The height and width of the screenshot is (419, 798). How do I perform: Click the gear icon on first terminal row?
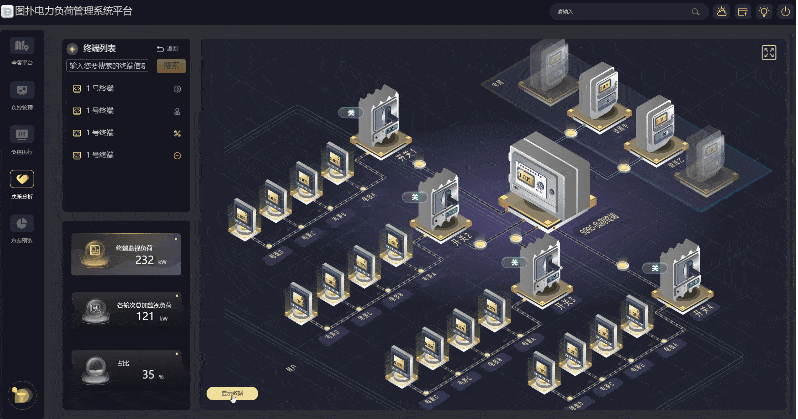click(177, 89)
